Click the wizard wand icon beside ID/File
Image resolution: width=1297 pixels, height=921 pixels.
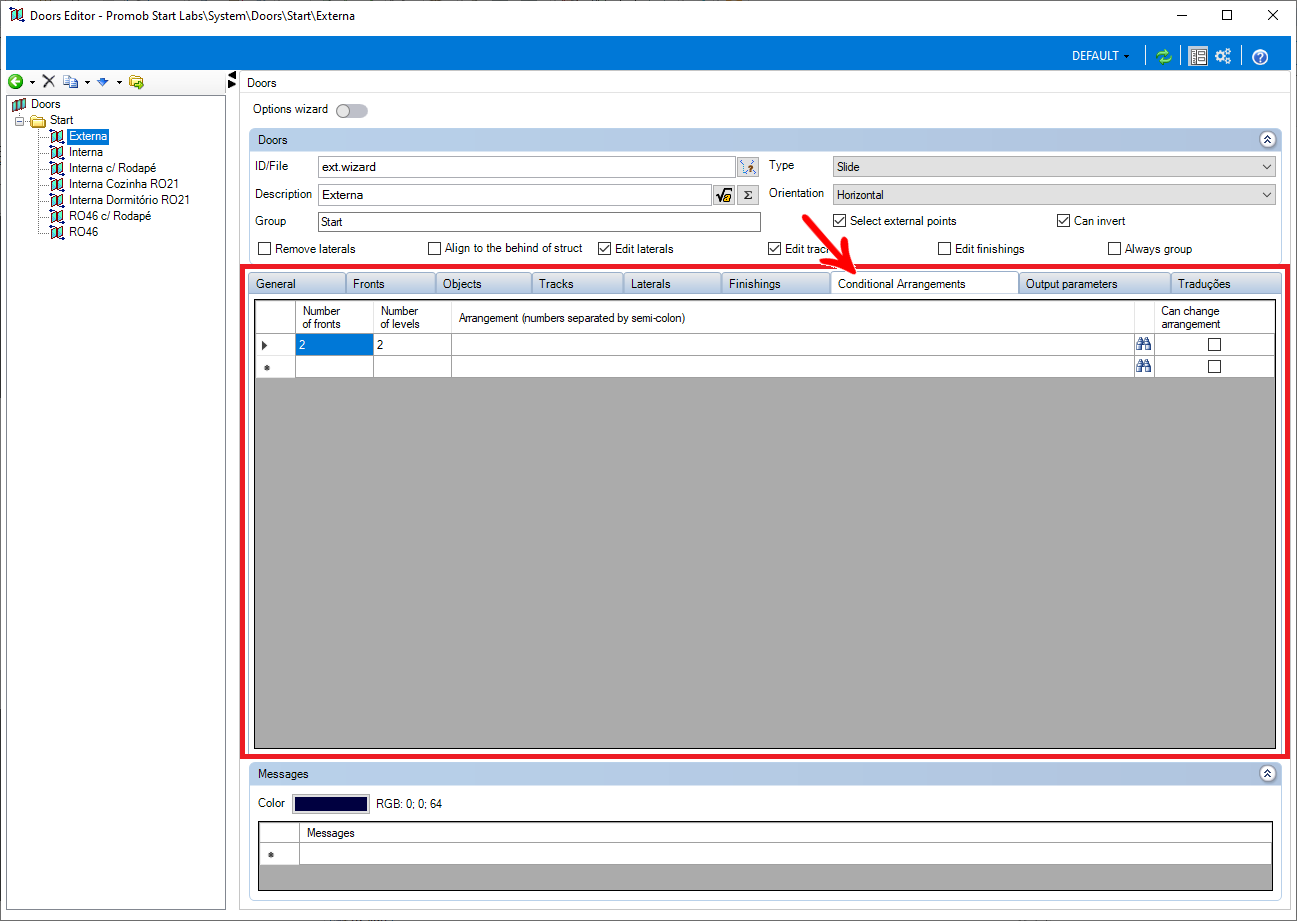tap(748, 167)
